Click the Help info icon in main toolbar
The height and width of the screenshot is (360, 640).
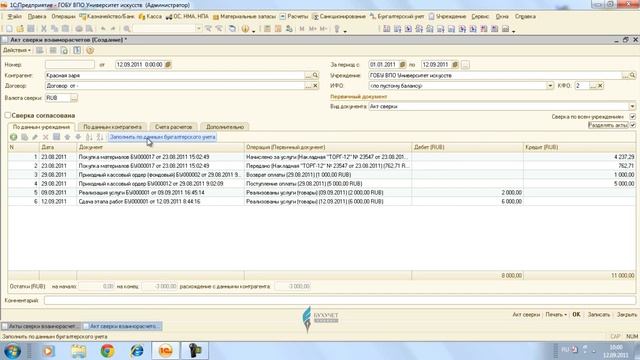245,29
